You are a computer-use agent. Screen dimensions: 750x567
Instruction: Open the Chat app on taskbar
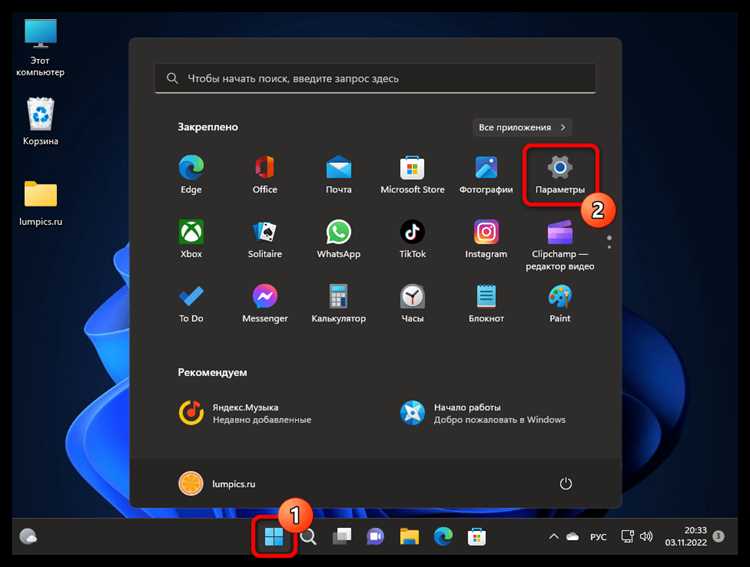pyautogui.click(x=375, y=537)
